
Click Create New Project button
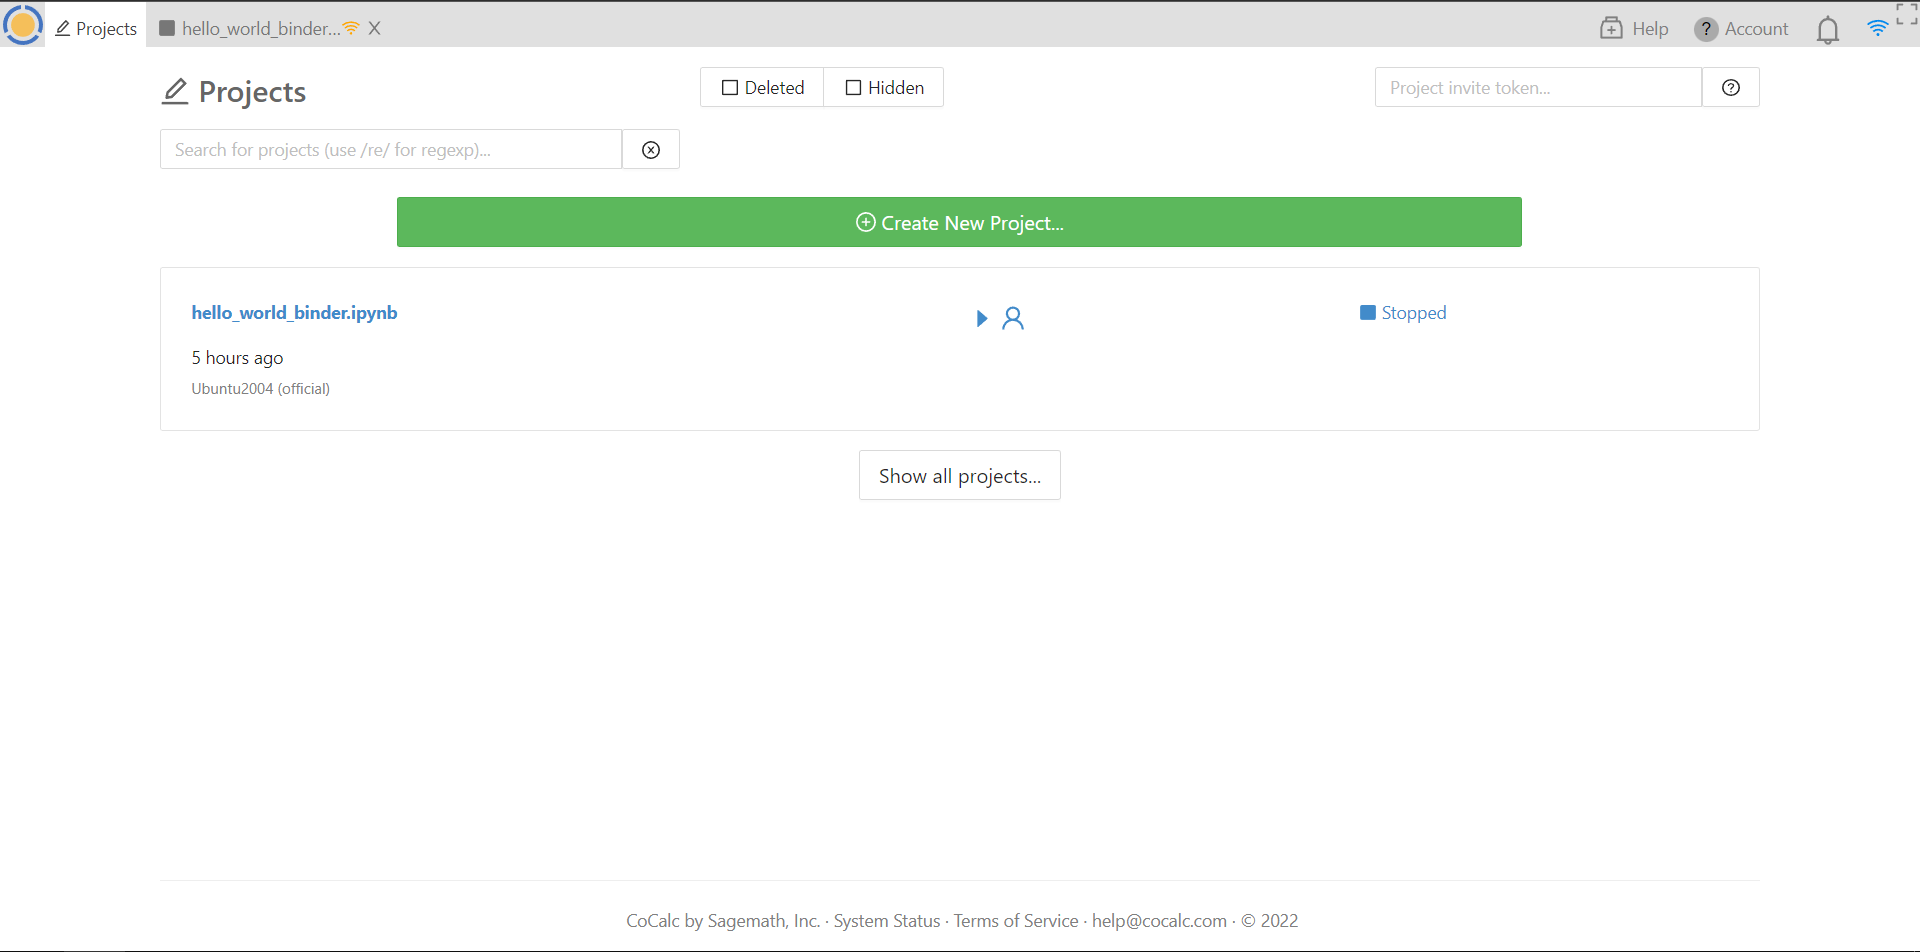(959, 222)
